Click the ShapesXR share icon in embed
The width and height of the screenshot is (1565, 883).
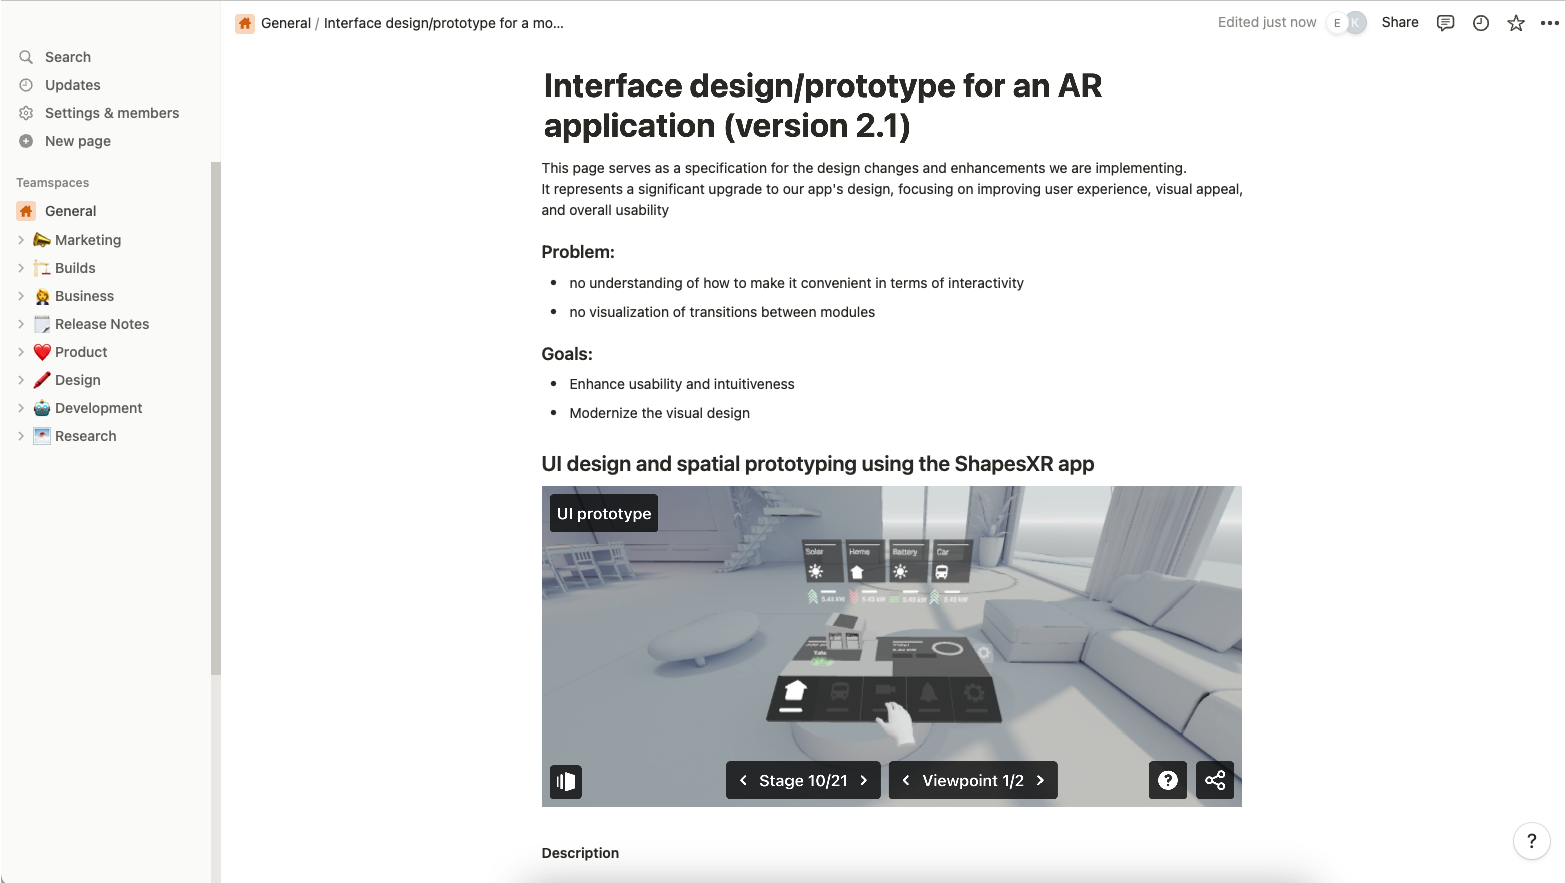click(1215, 780)
